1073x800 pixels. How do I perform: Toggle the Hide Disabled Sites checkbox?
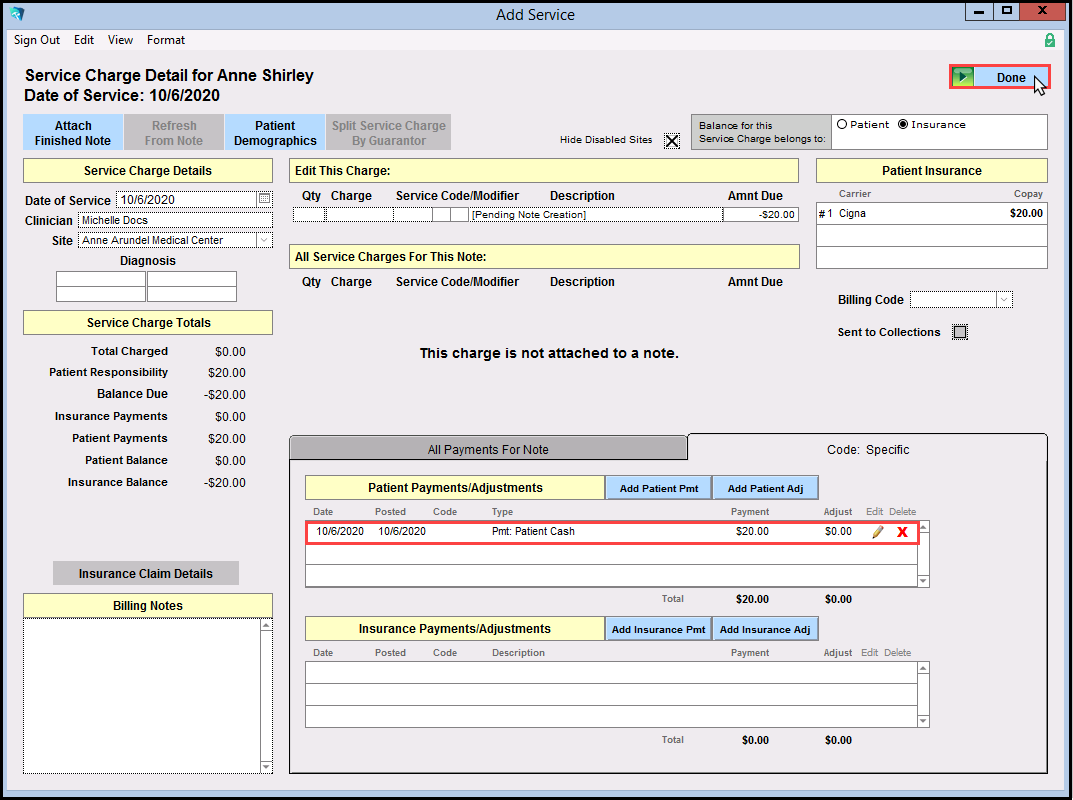tap(672, 141)
